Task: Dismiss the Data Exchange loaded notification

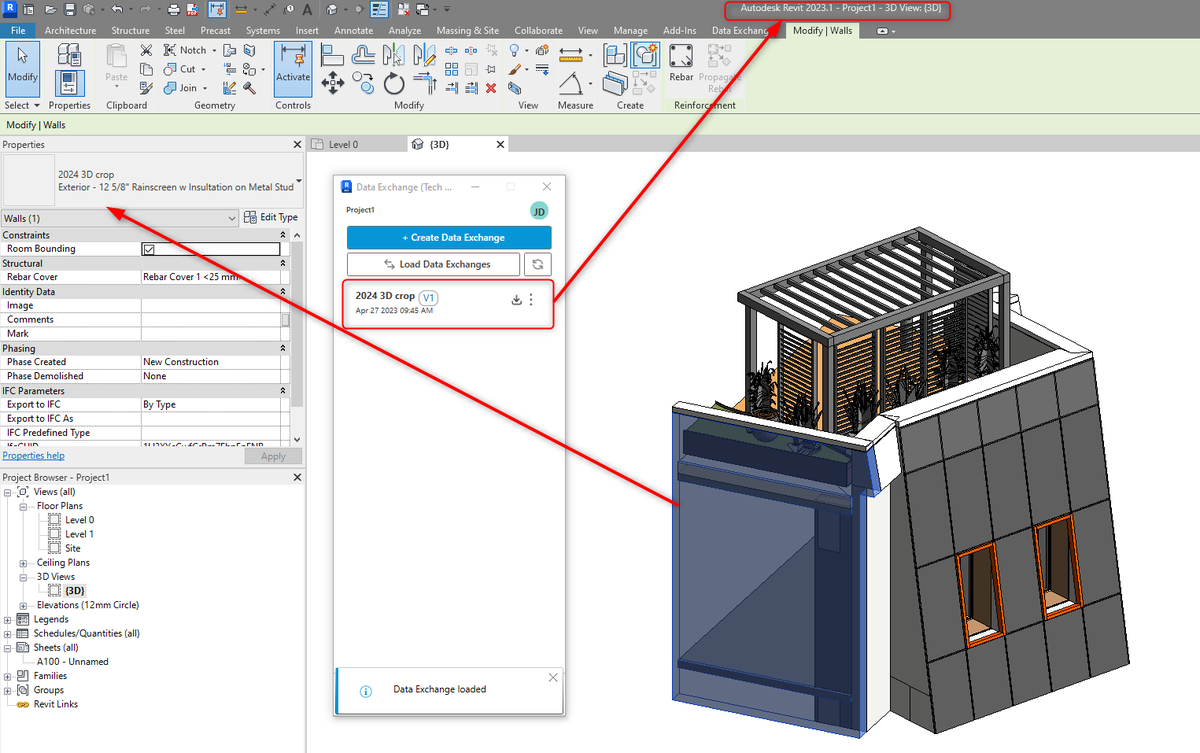Action: (553, 678)
